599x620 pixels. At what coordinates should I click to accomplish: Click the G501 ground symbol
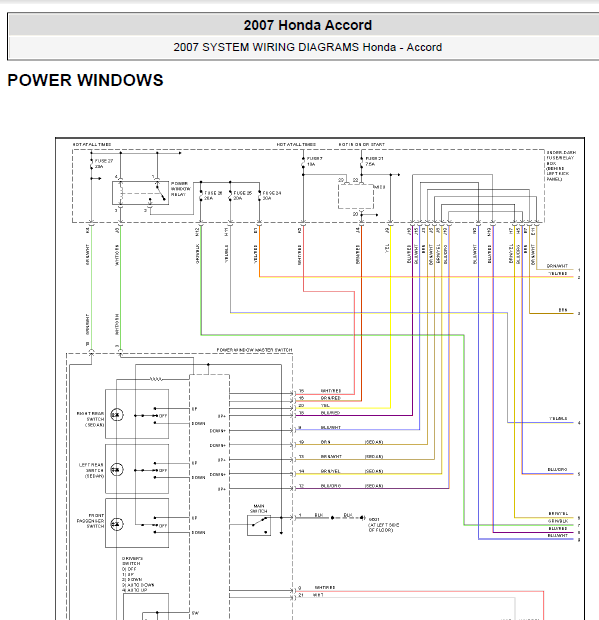[363, 518]
